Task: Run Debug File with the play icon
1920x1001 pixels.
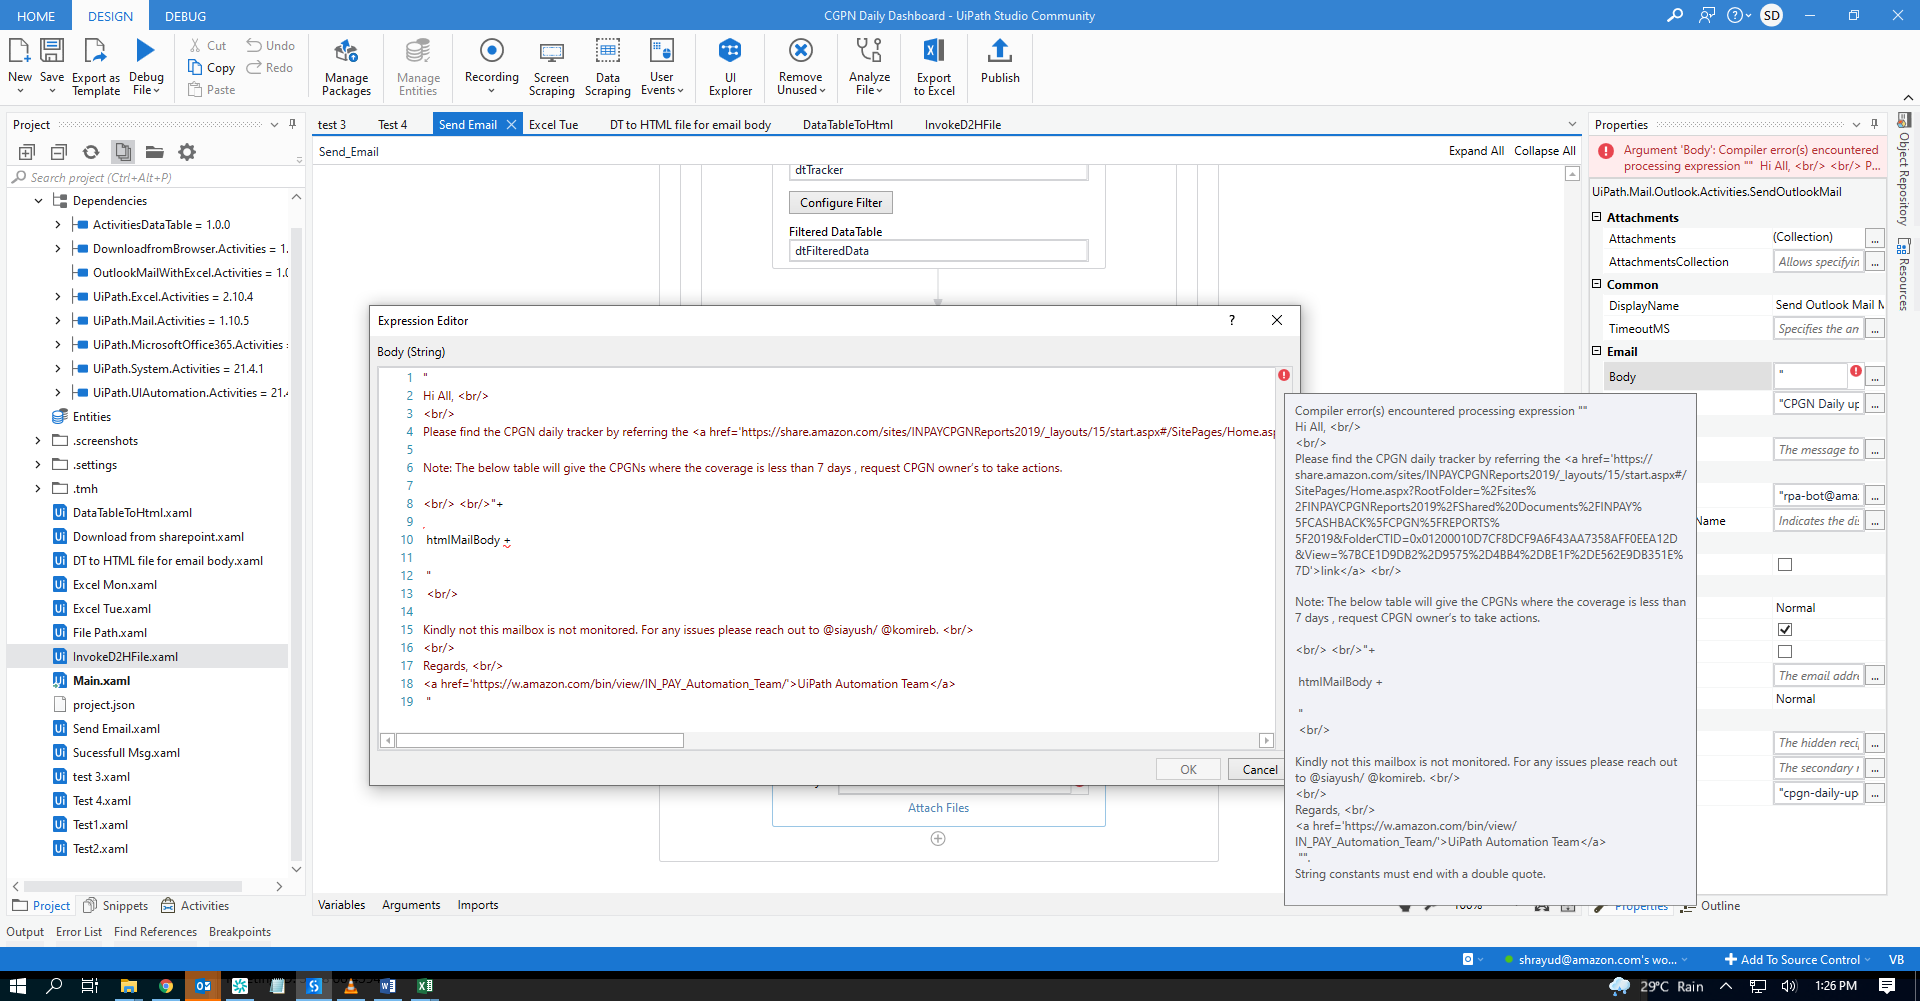Action: tap(146, 50)
